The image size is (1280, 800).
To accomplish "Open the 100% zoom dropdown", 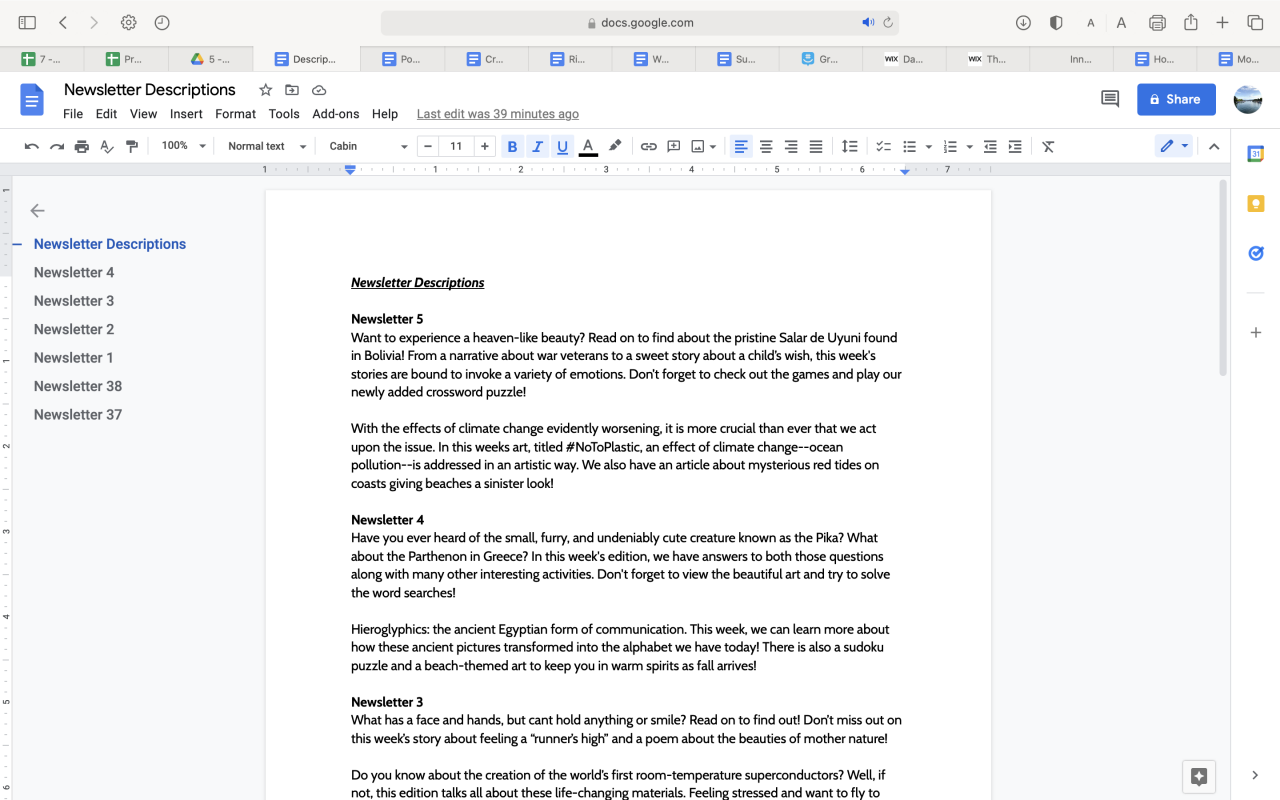I will coord(183,146).
